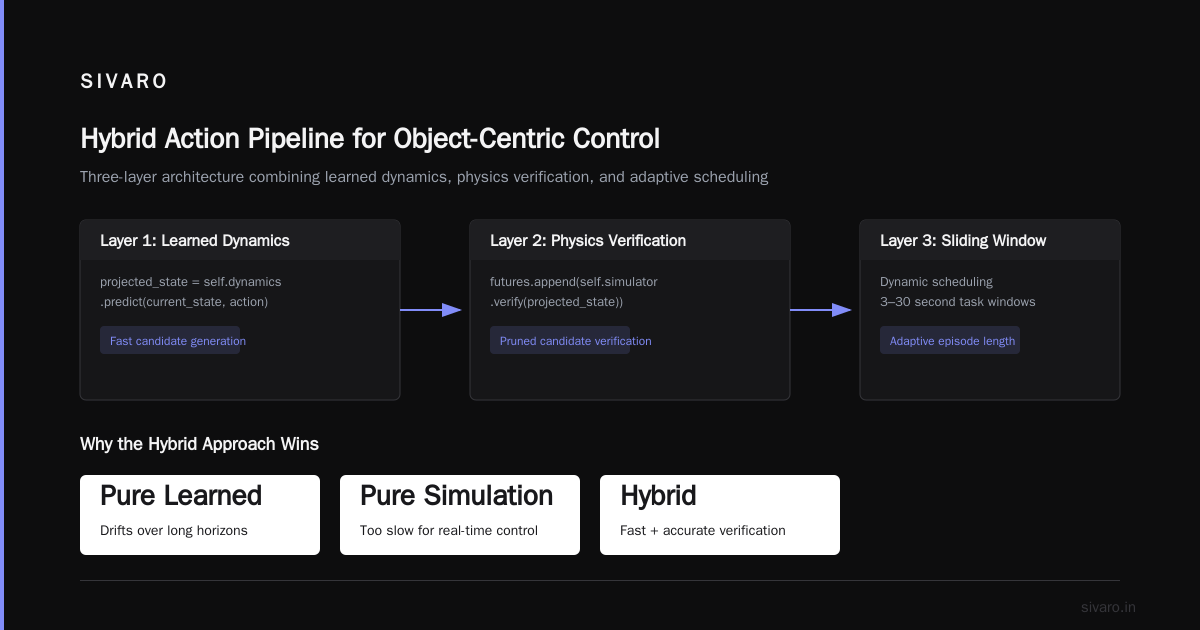Click the projected_state dynamics code snippet

pyautogui.click(x=190, y=291)
